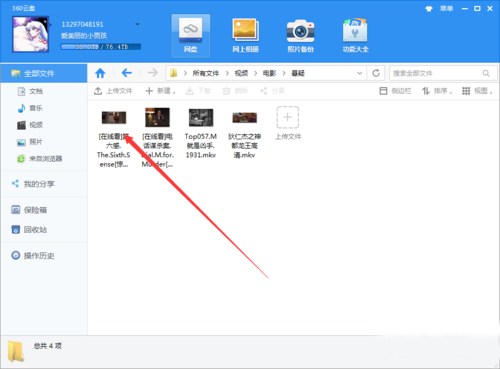Viewport: 500px width, 369px height.
Task: Click the 删除 delete button
Action: (235, 91)
